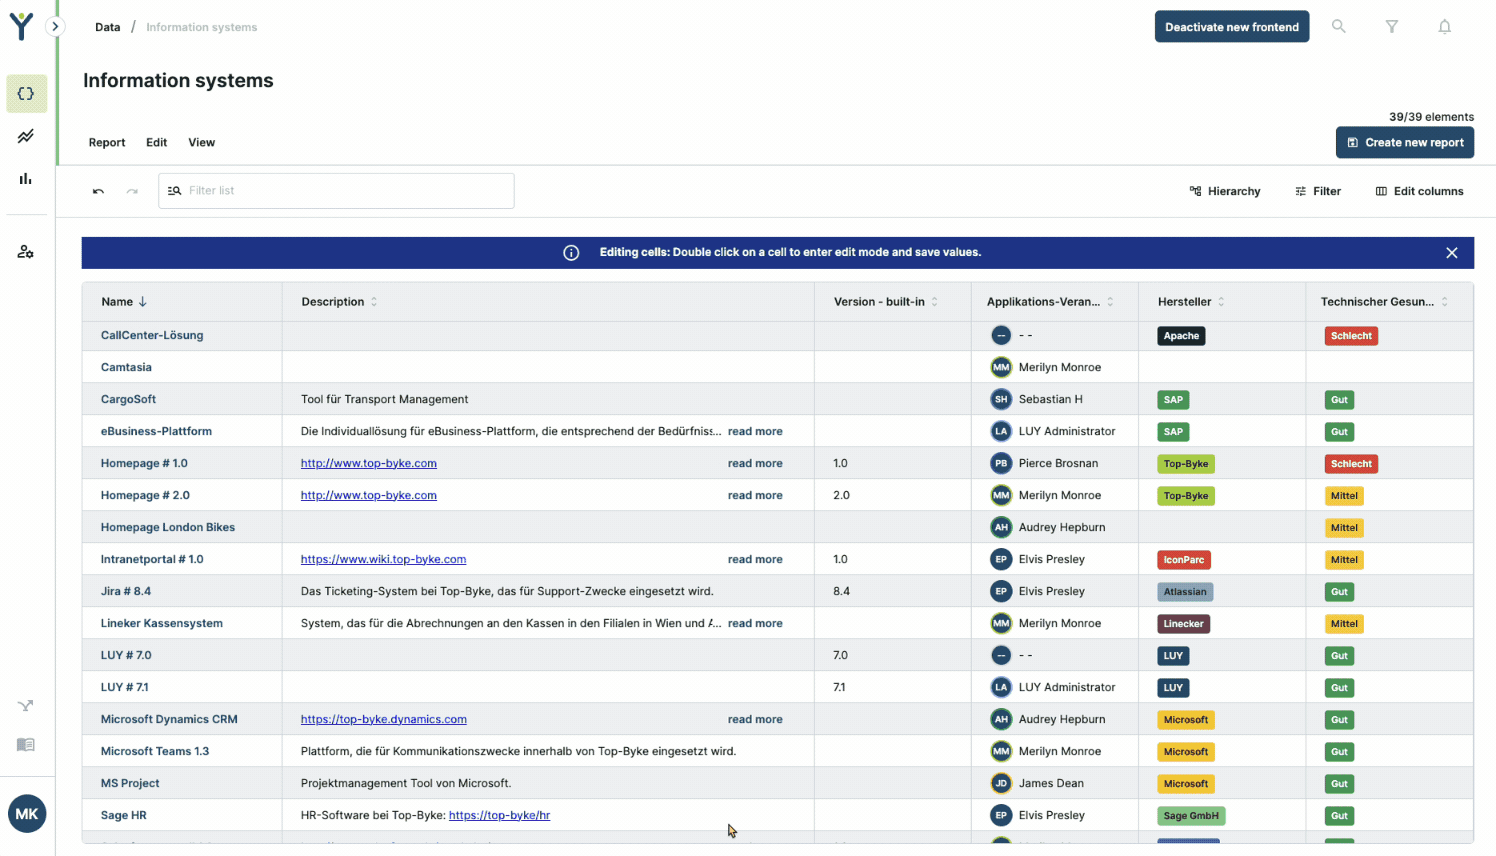1496x856 pixels.
Task: Toggle the Hierarchy view
Action: tap(1224, 191)
